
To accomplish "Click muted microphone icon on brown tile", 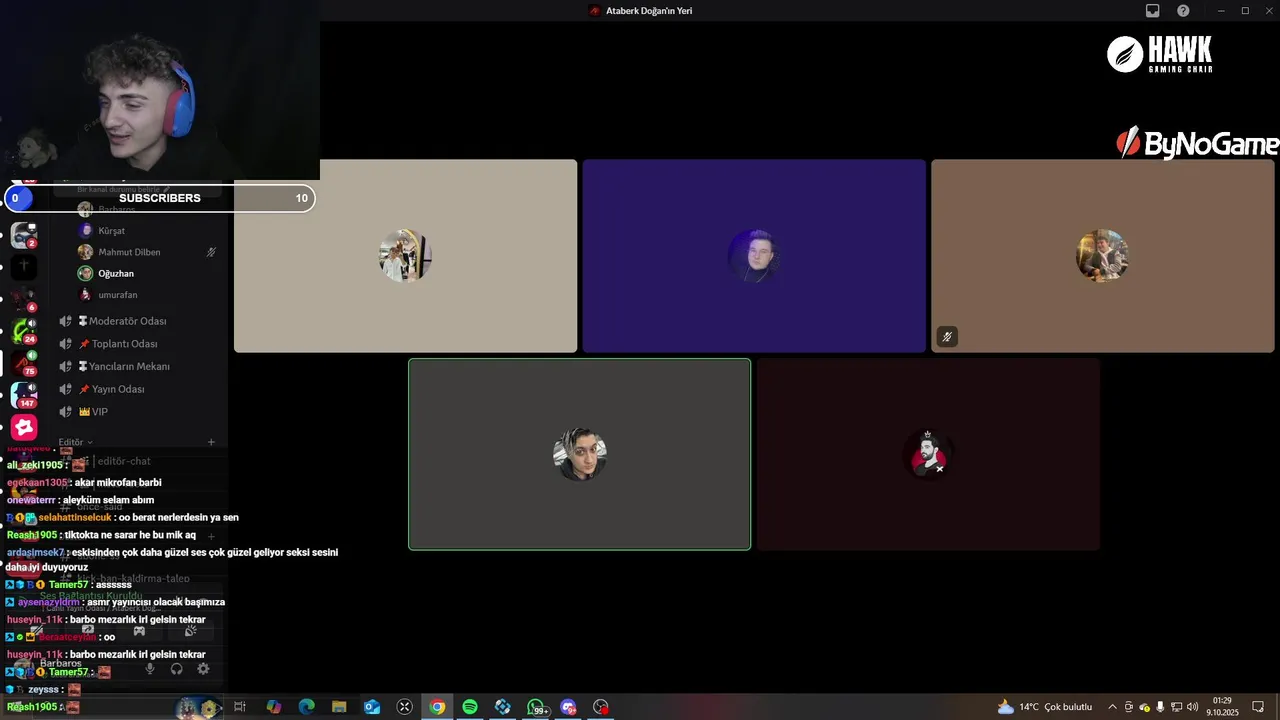I will click(947, 337).
